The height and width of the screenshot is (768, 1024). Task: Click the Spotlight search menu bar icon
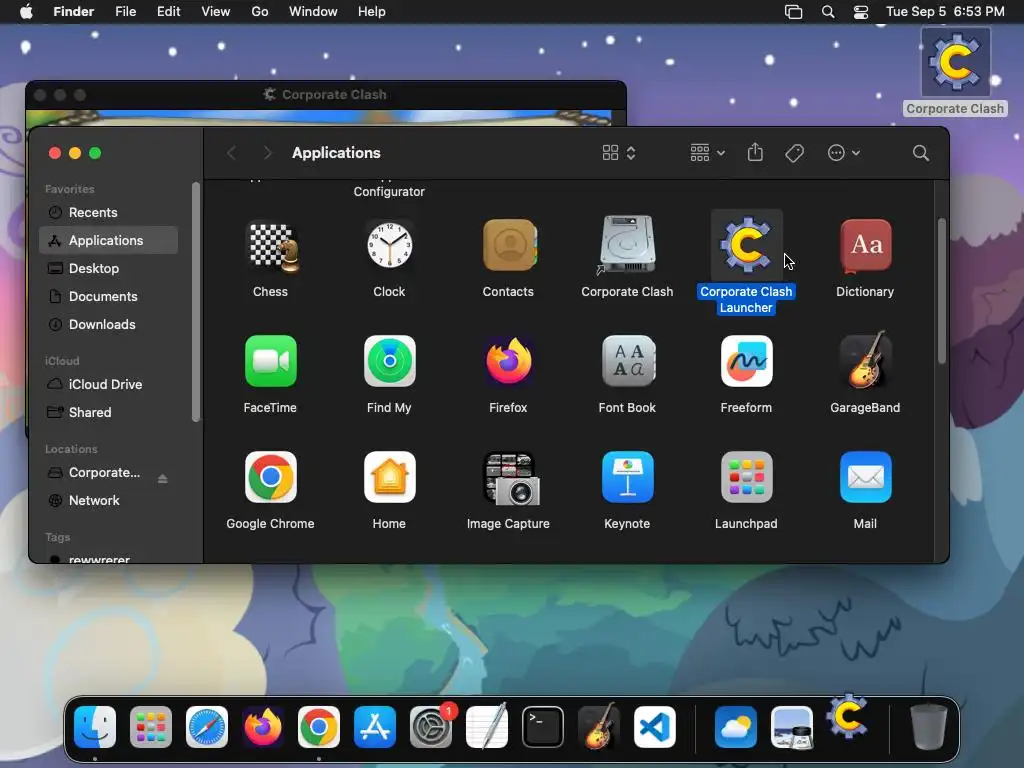click(x=828, y=12)
